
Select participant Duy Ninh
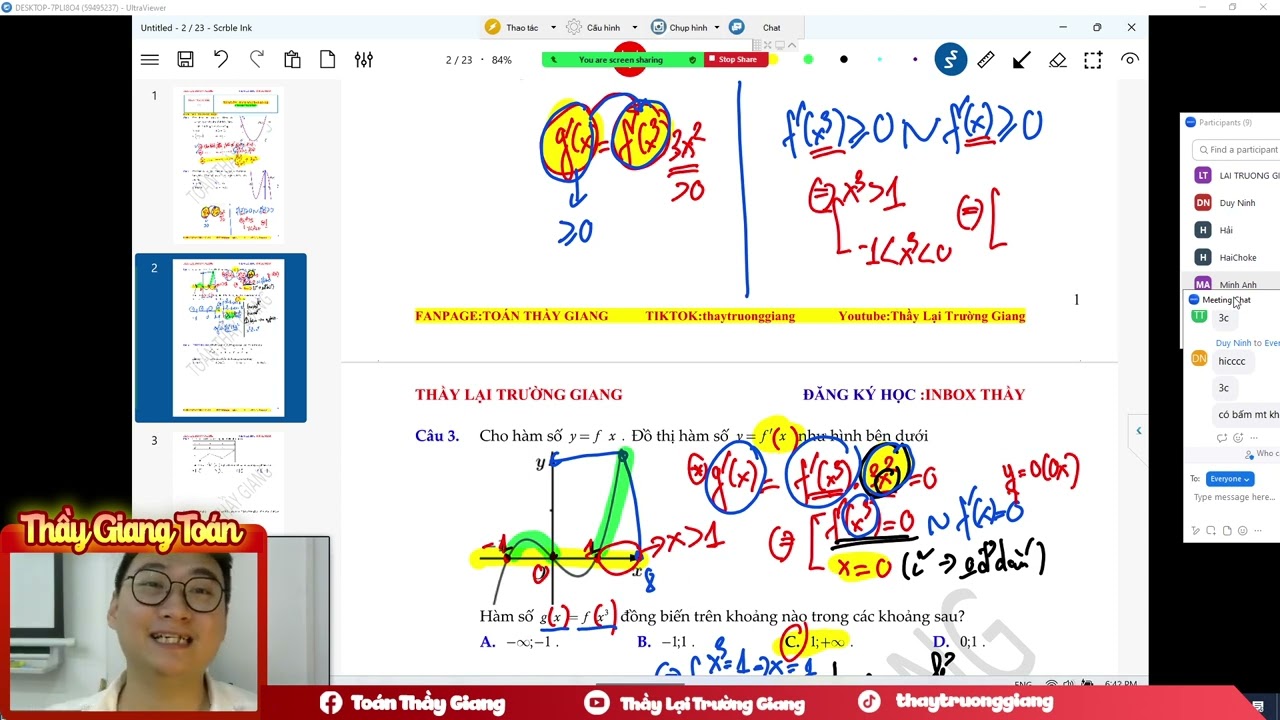[1237, 203]
